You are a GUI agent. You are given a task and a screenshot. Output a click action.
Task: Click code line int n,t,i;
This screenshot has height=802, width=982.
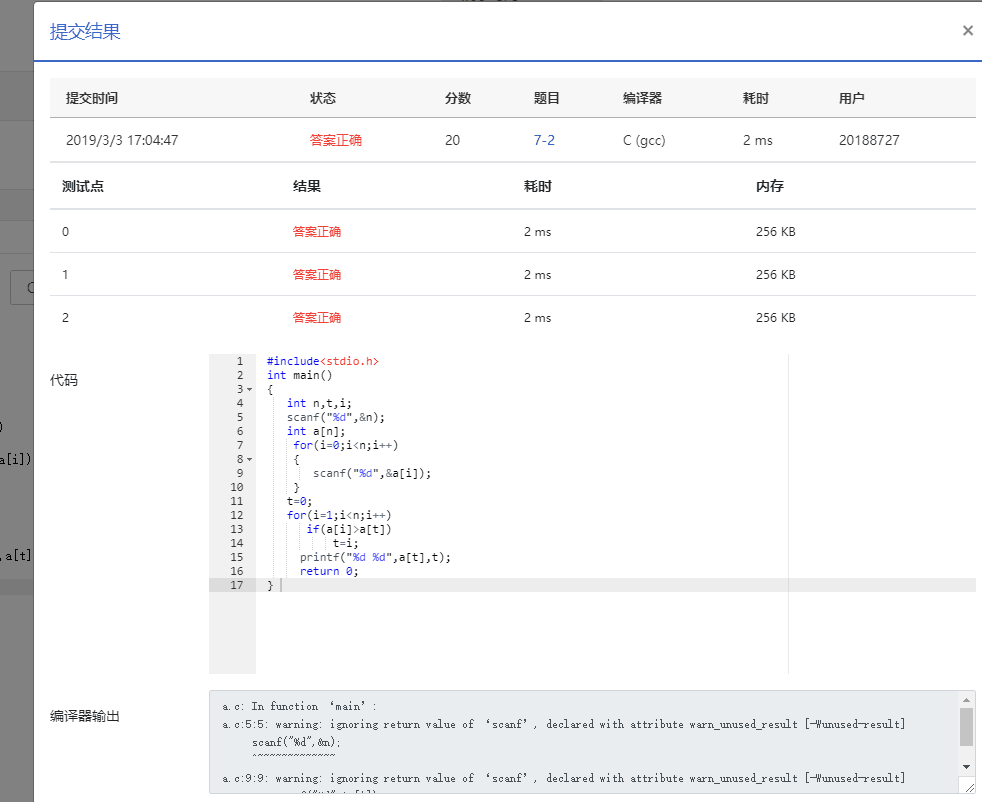click(x=319, y=403)
